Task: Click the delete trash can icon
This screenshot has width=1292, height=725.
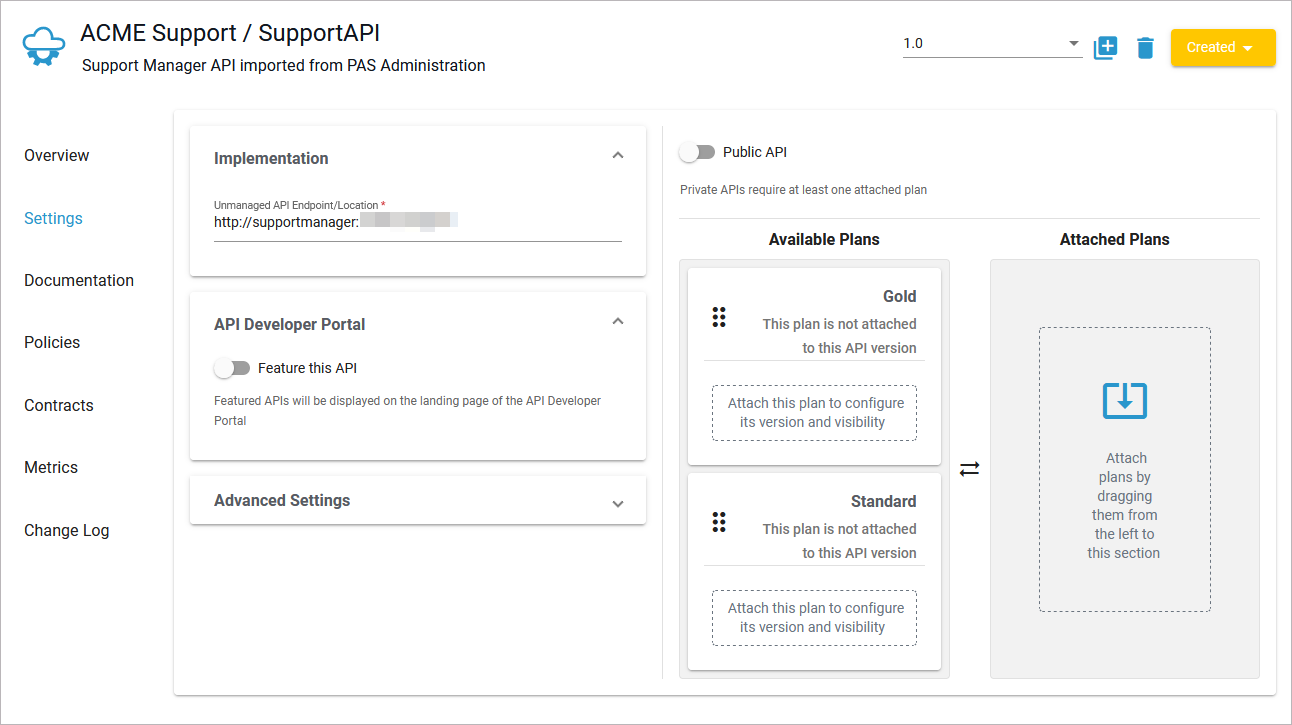Action: tap(1146, 47)
